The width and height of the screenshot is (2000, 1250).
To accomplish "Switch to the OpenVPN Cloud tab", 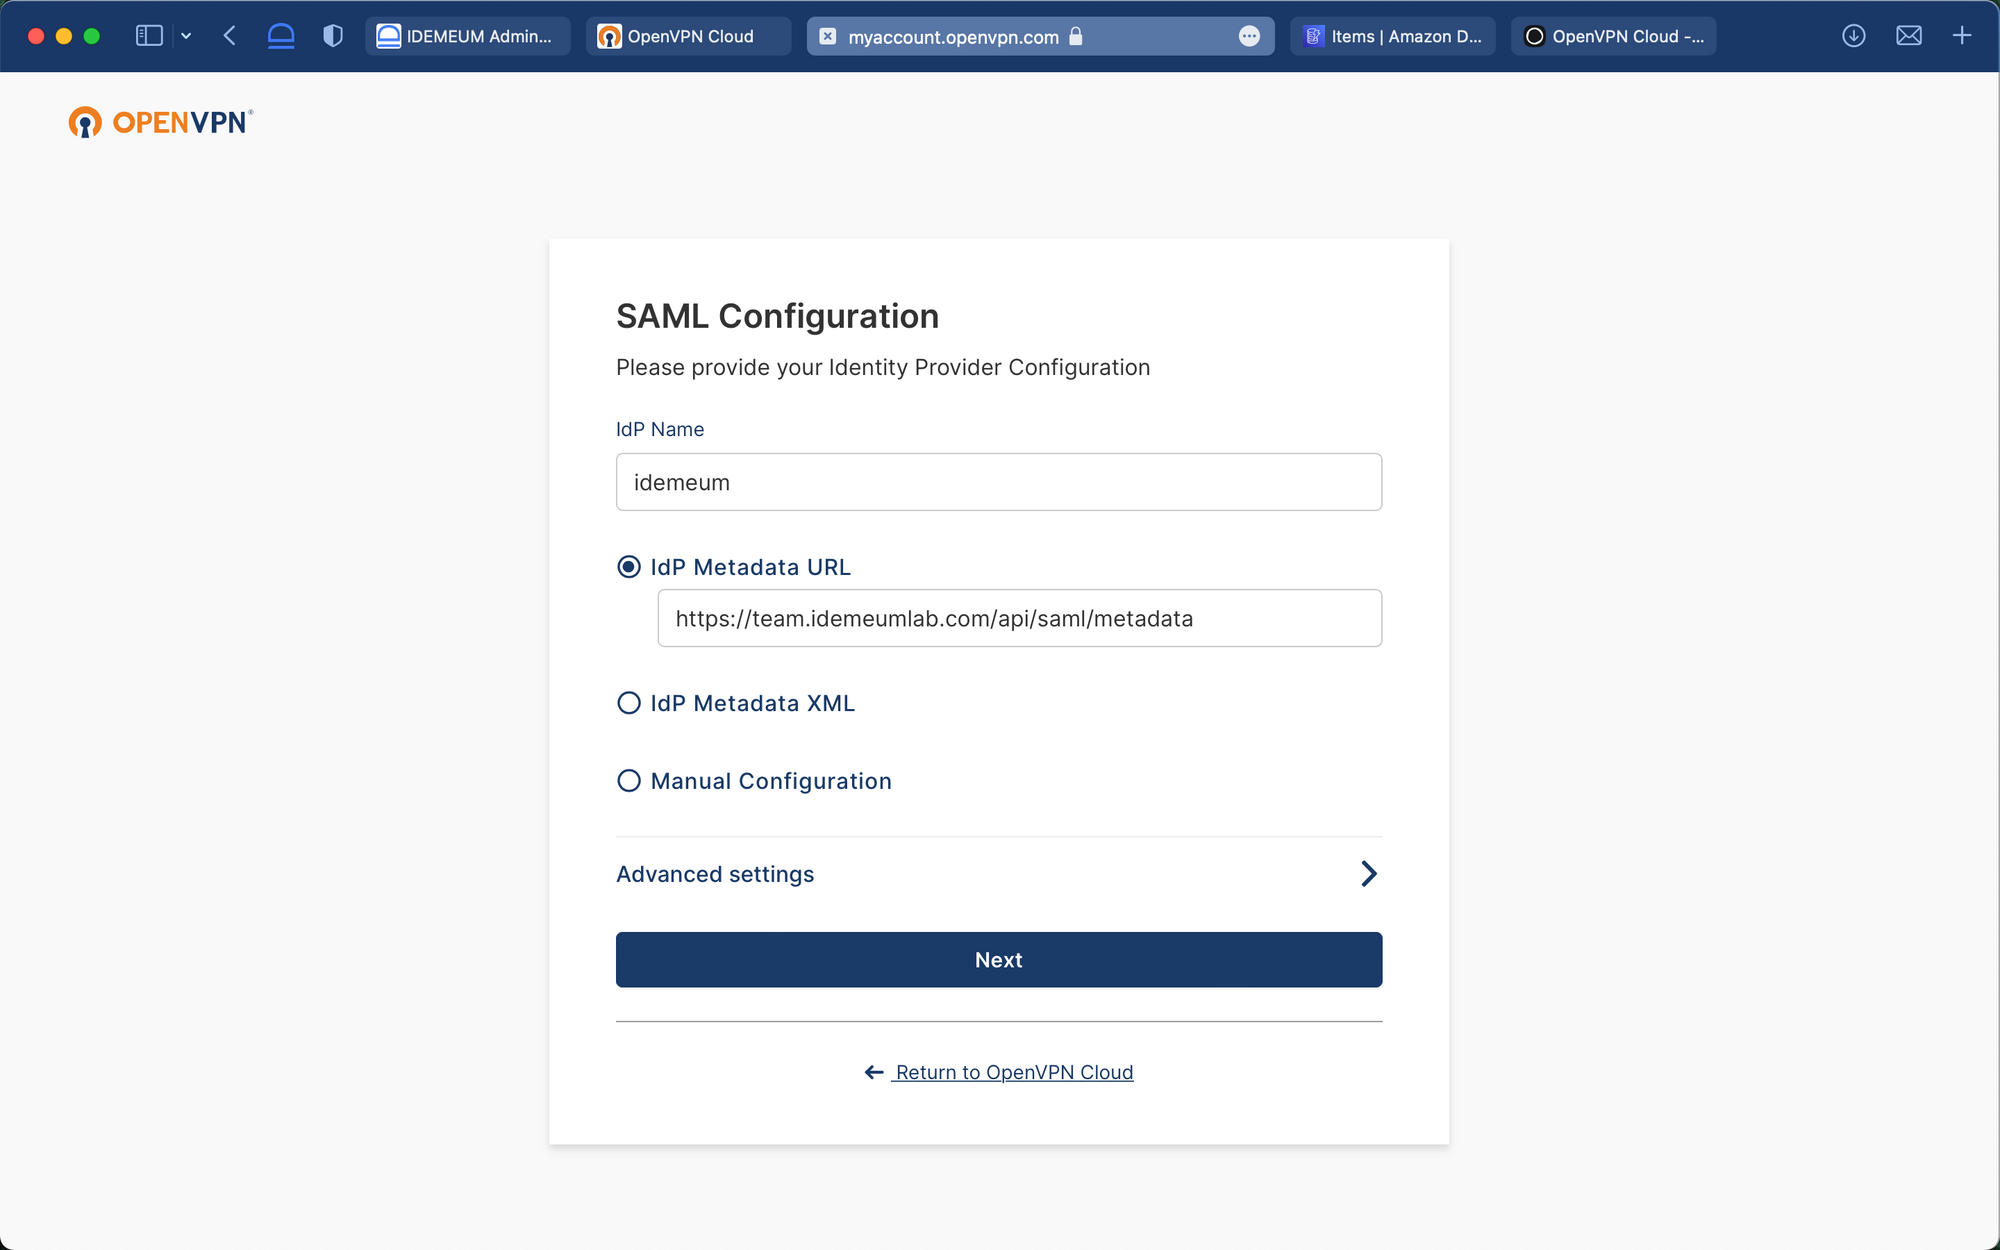I will click(x=689, y=36).
